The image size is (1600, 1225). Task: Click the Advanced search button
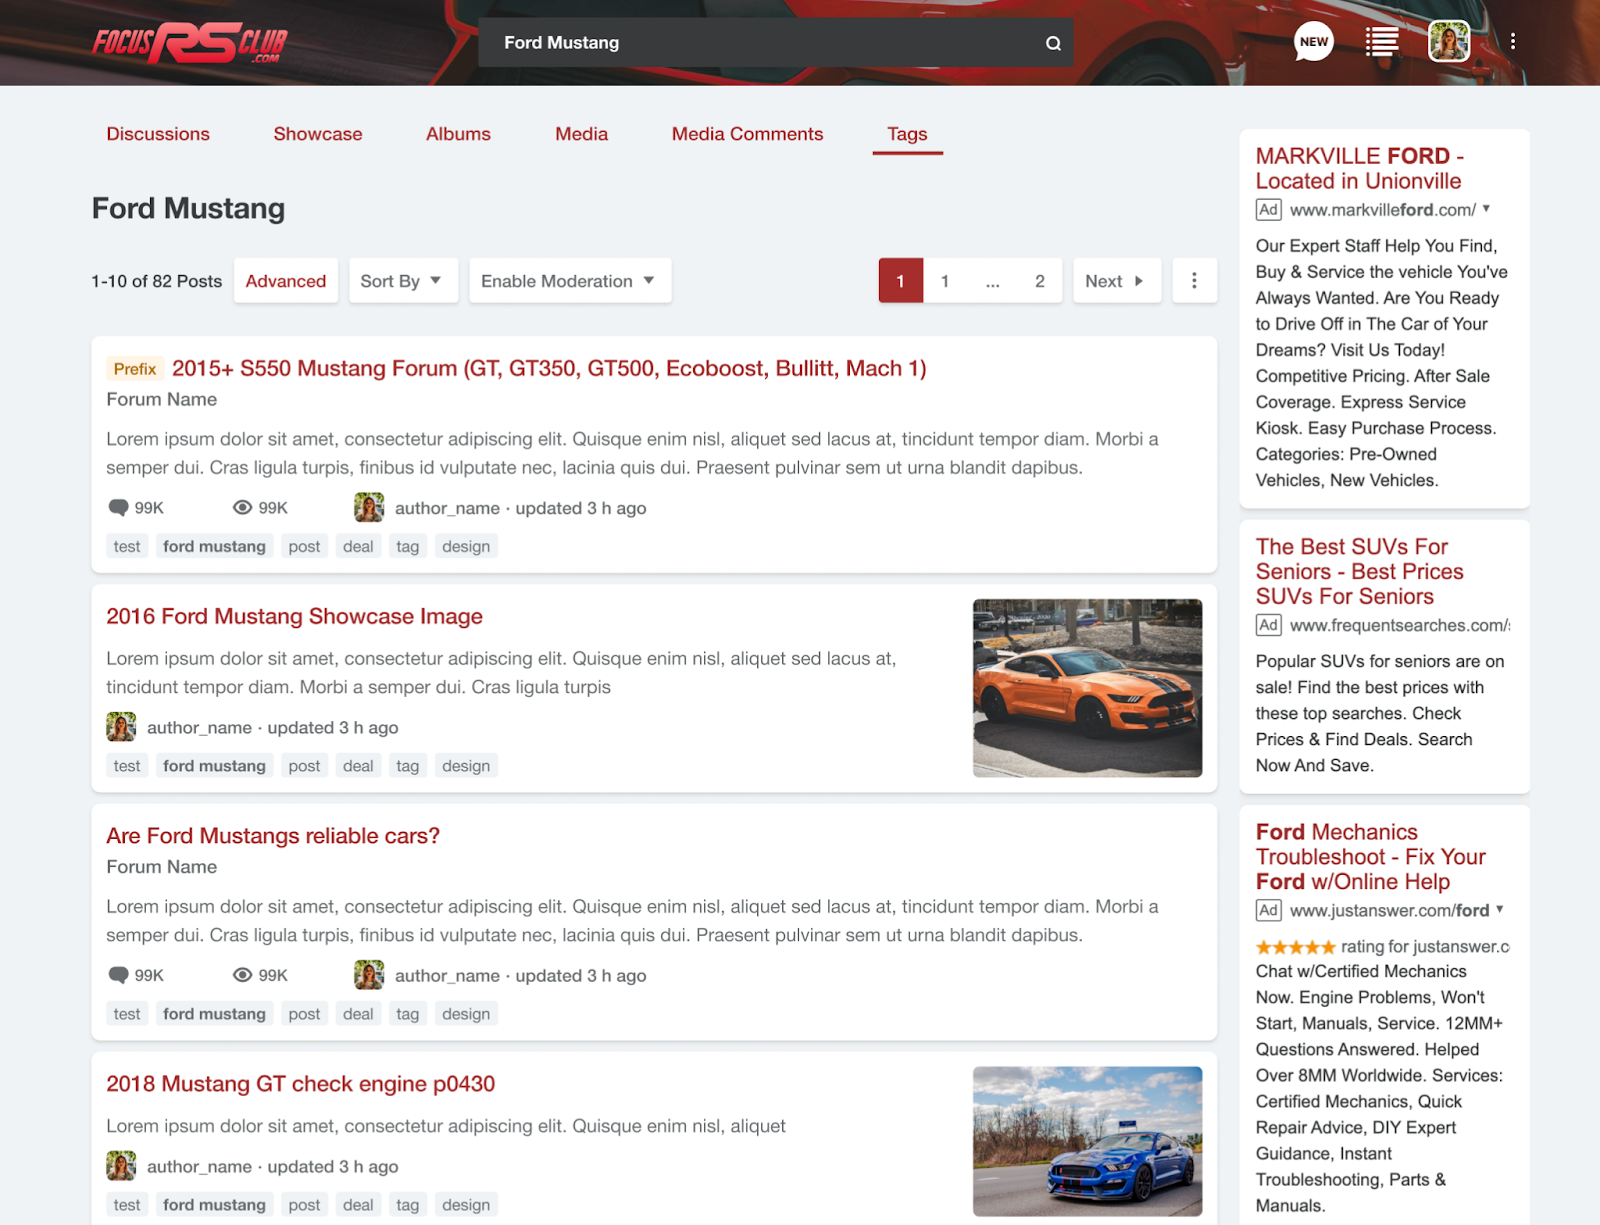pos(286,281)
